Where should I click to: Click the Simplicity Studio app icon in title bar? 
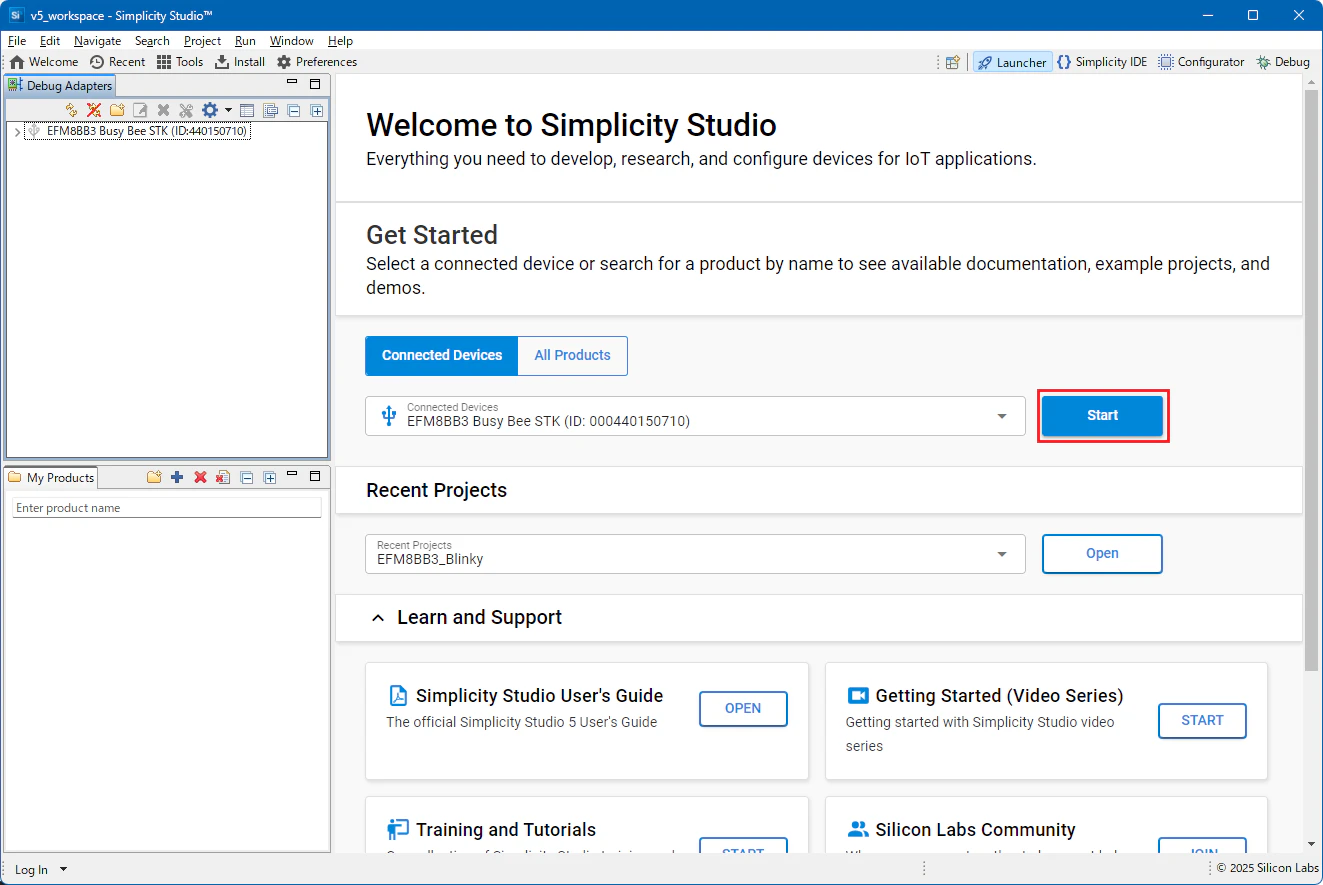pos(16,15)
